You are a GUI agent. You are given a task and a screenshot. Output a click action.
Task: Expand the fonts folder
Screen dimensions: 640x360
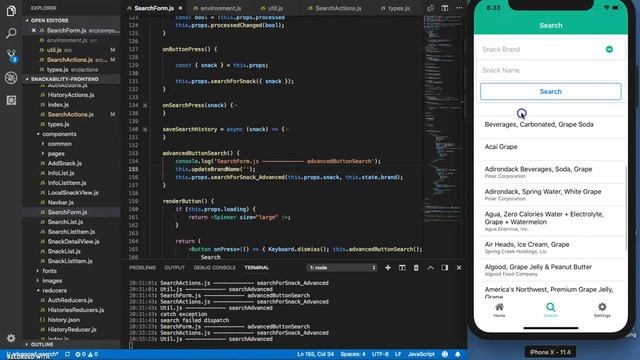[38, 271]
